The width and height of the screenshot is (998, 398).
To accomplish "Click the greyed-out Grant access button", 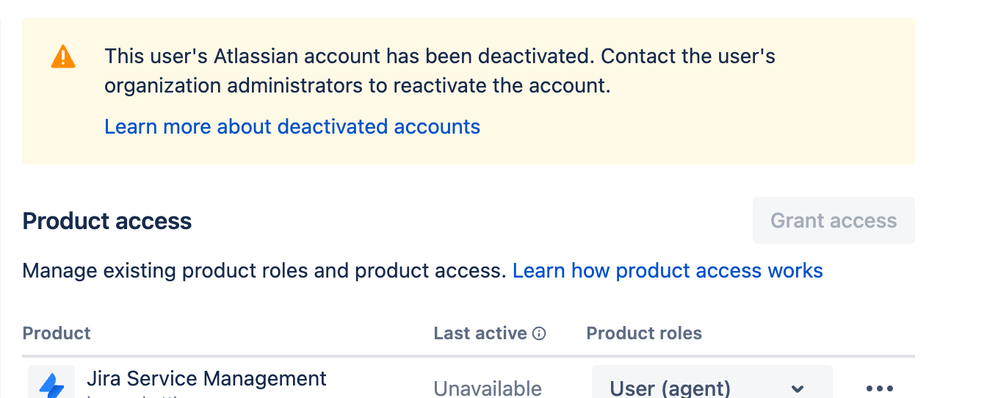I will click(834, 220).
